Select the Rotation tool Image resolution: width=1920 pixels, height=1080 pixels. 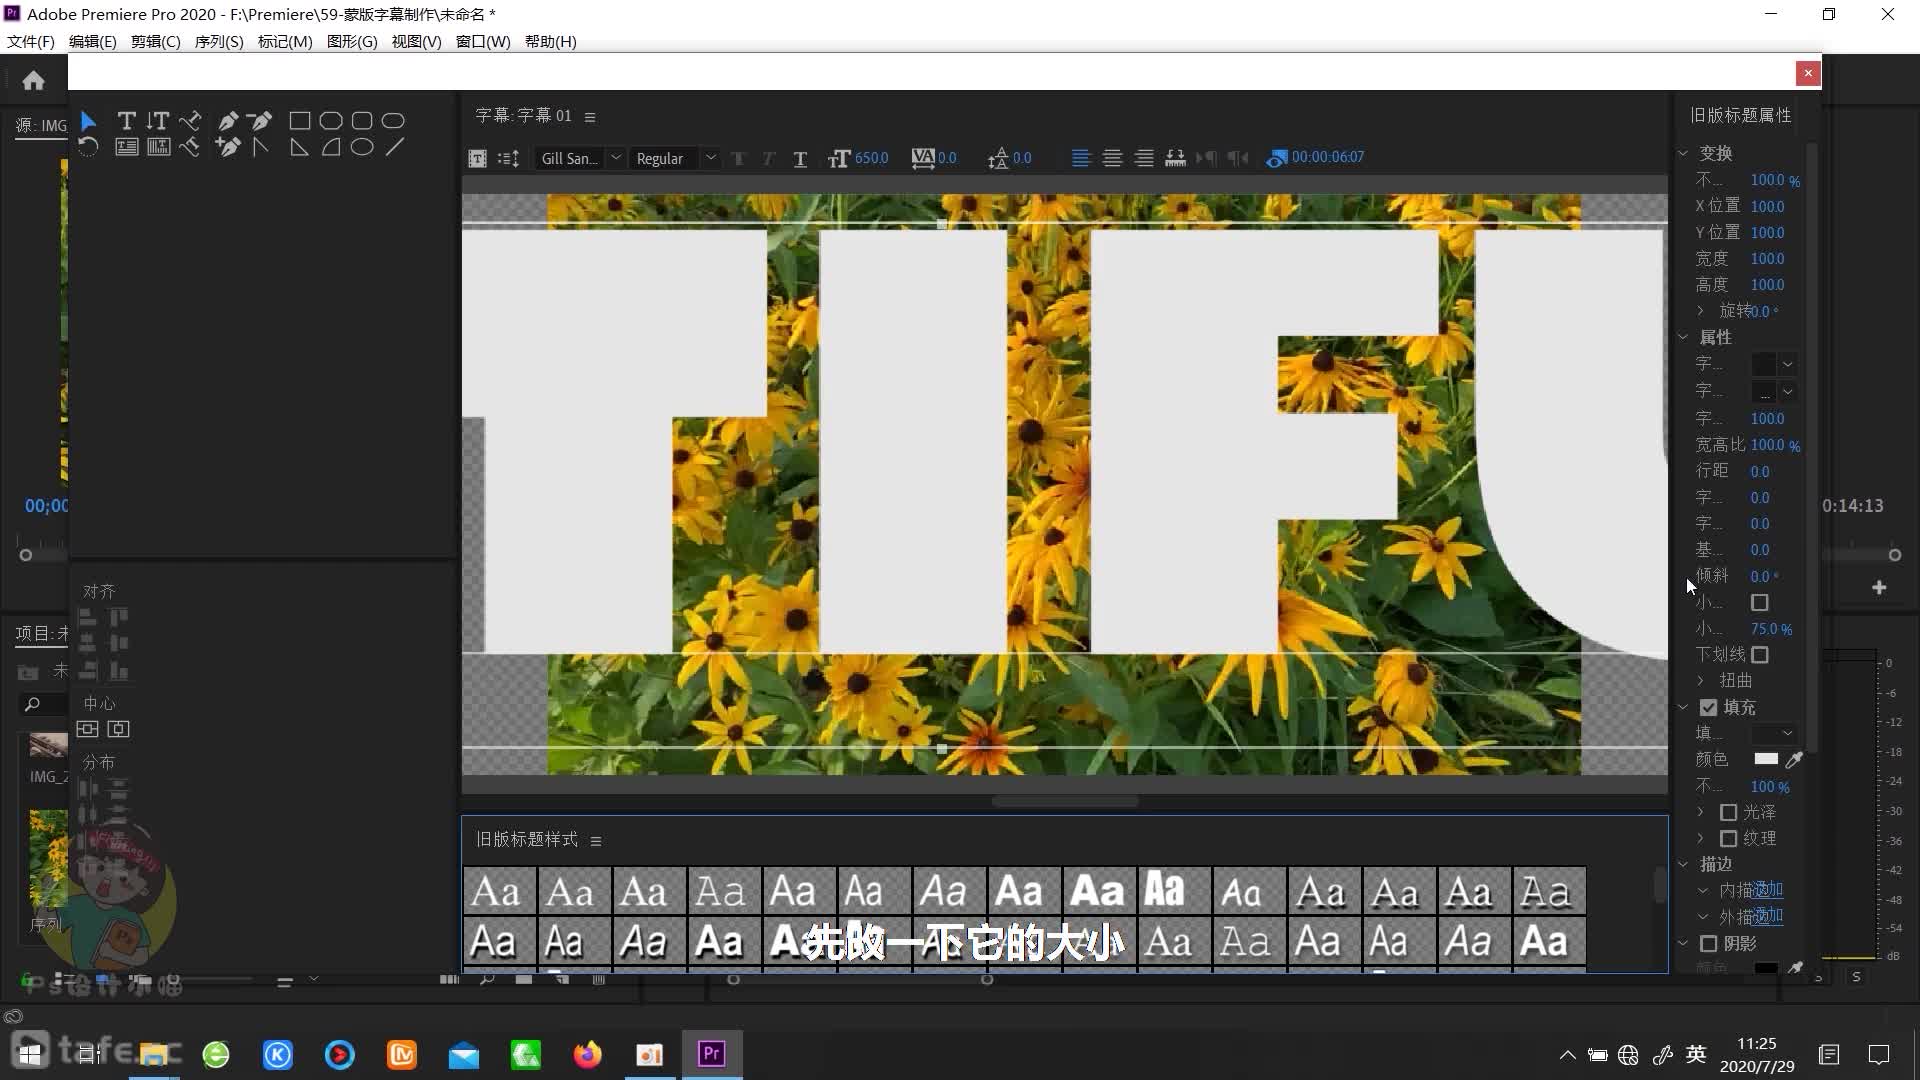(x=88, y=147)
